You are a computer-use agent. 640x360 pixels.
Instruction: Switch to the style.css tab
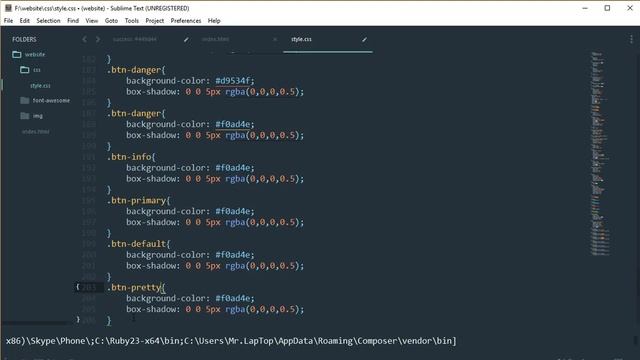coord(301,39)
